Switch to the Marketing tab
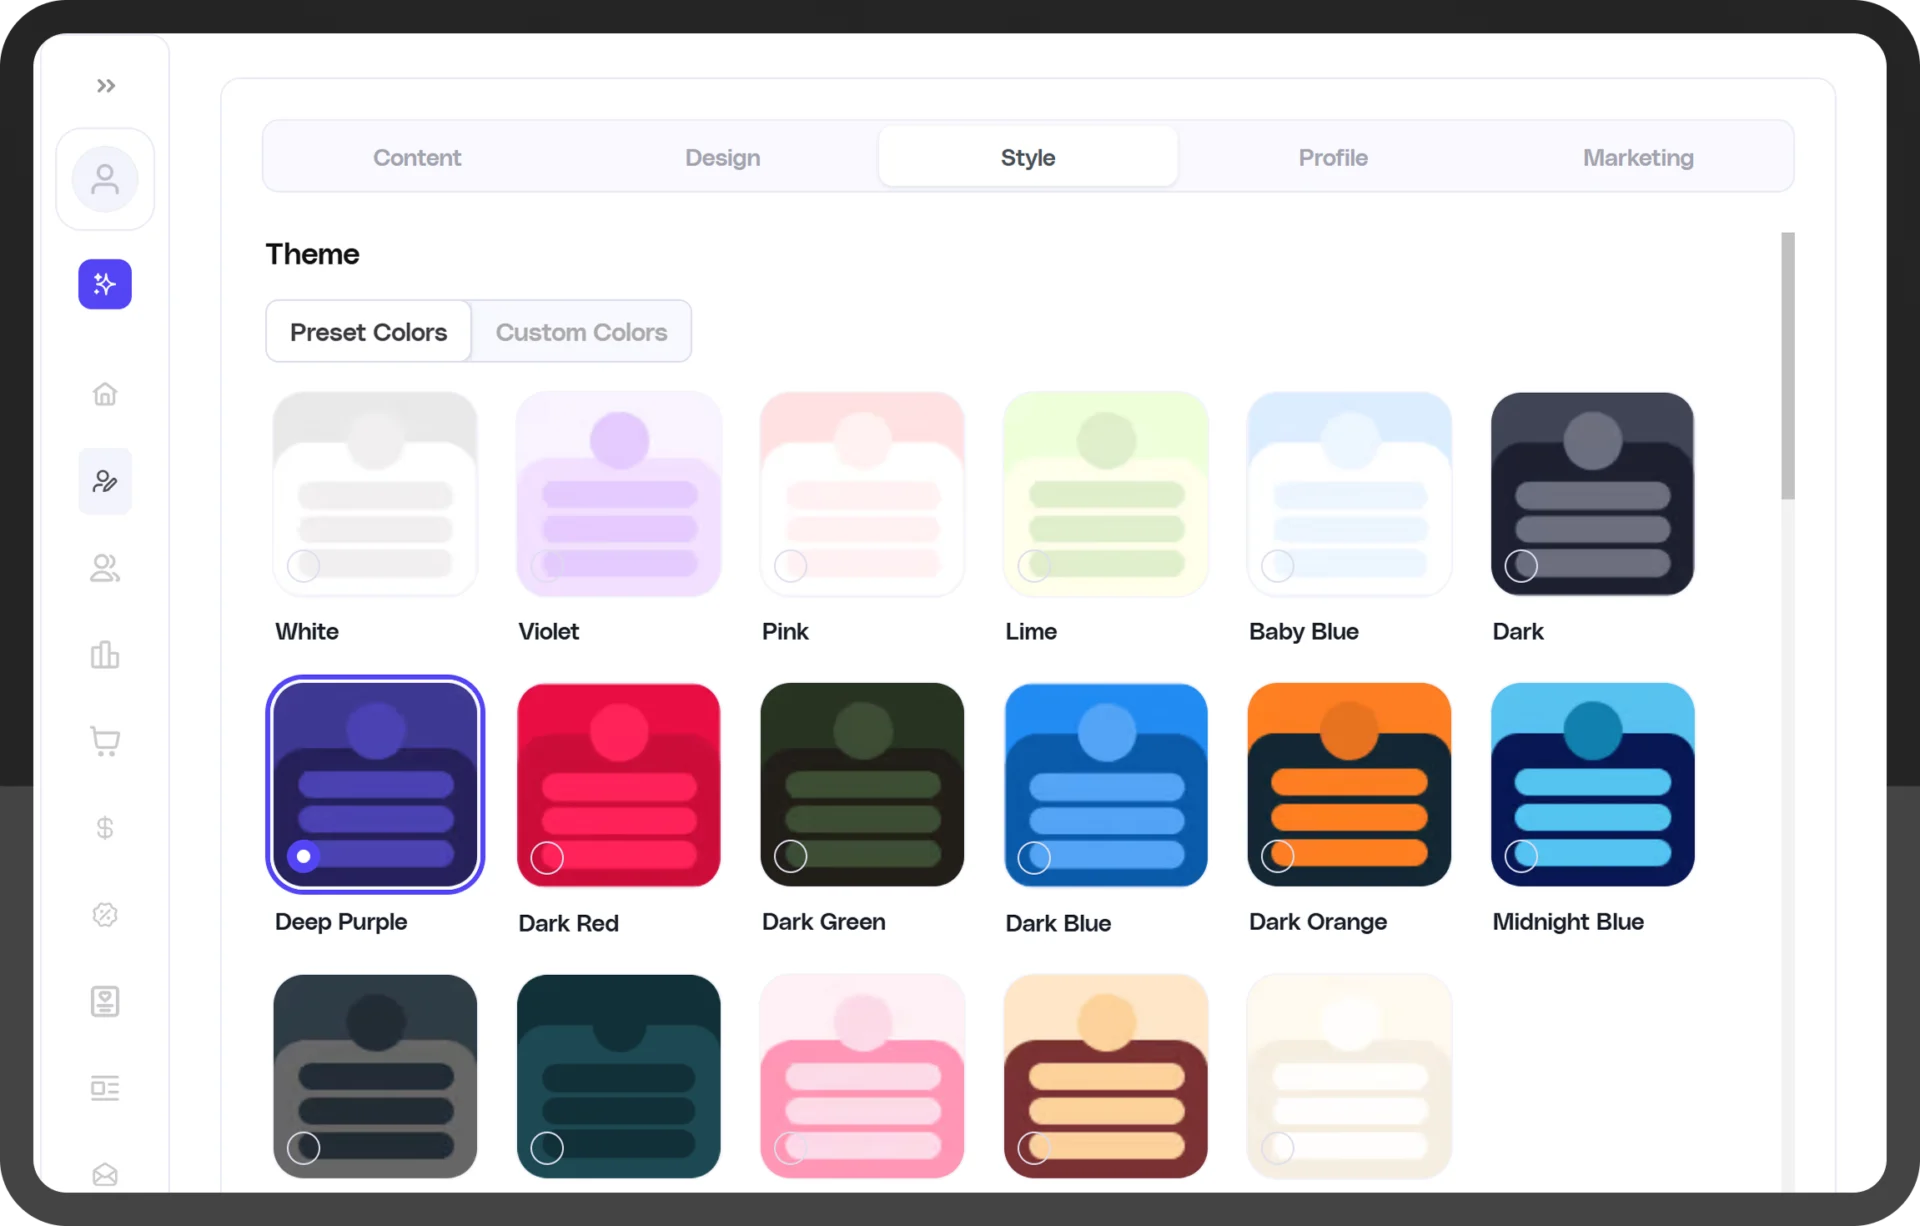Image resolution: width=1920 pixels, height=1226 pixels. tap(1638, 158)
